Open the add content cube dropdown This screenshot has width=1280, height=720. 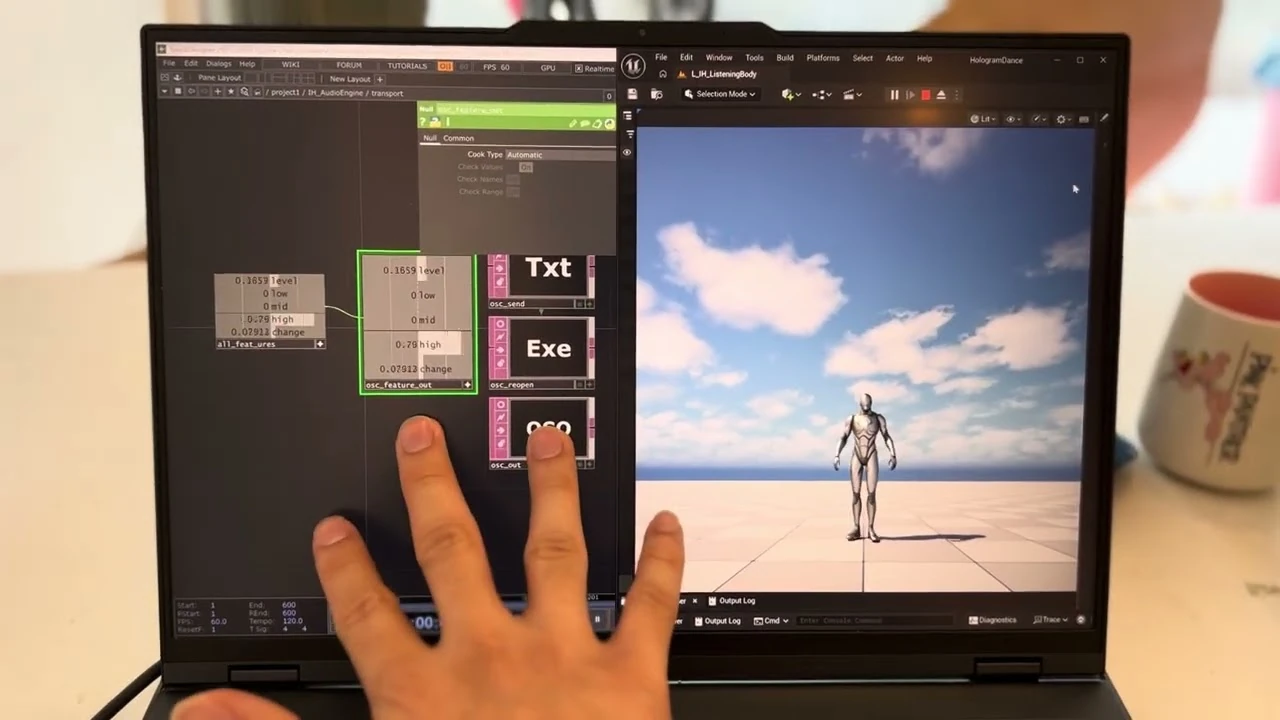[792, 95]
